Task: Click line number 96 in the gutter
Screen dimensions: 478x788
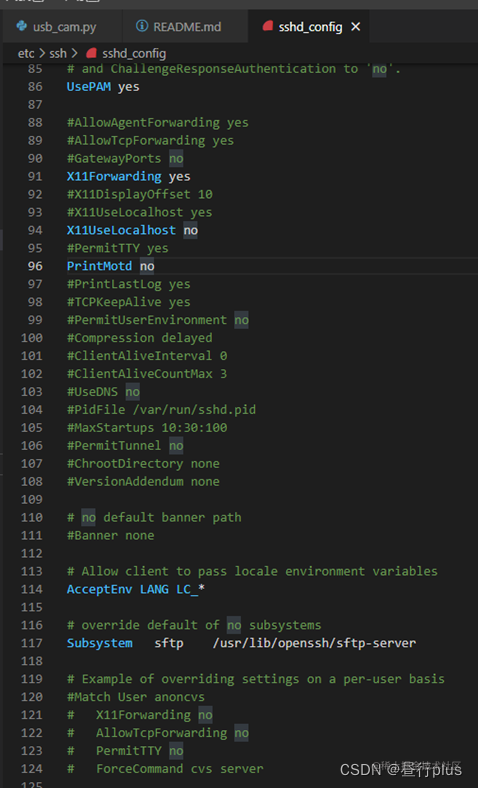Action: pos(35,266)
